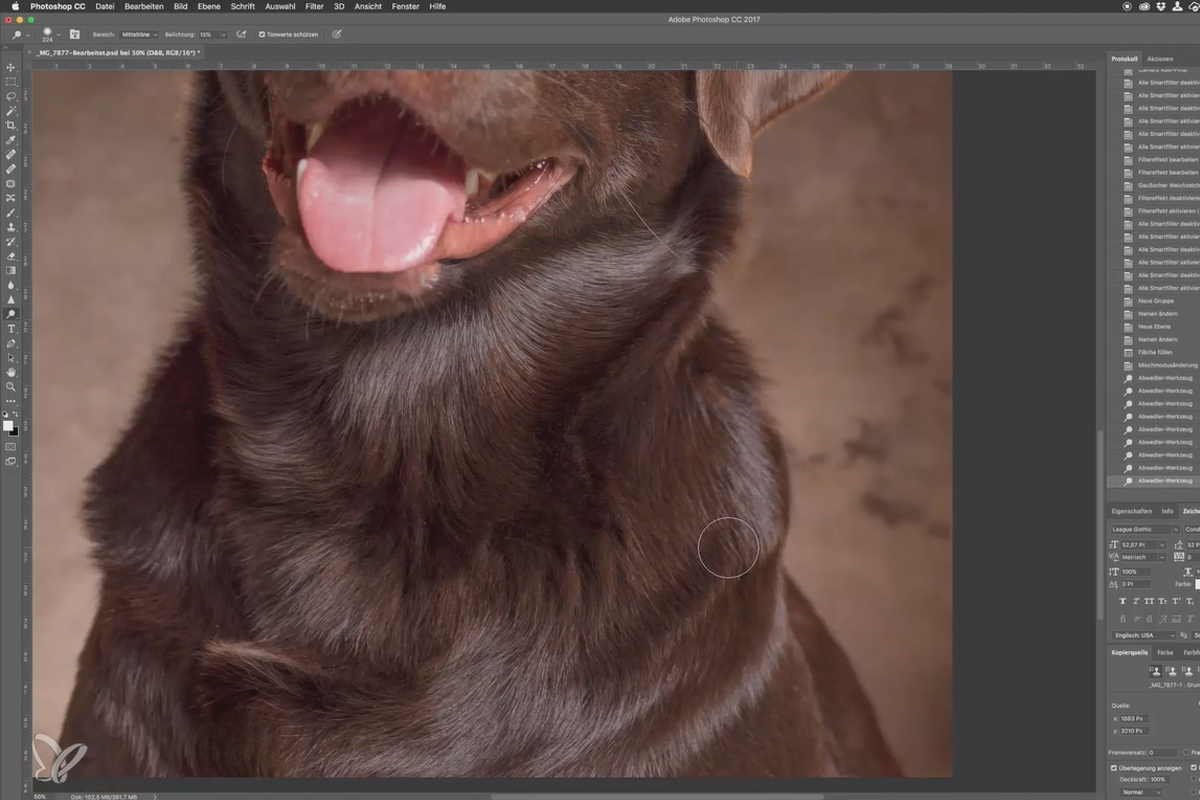
Task: Click the Belichtung percentage field
Action: (211, 34)
